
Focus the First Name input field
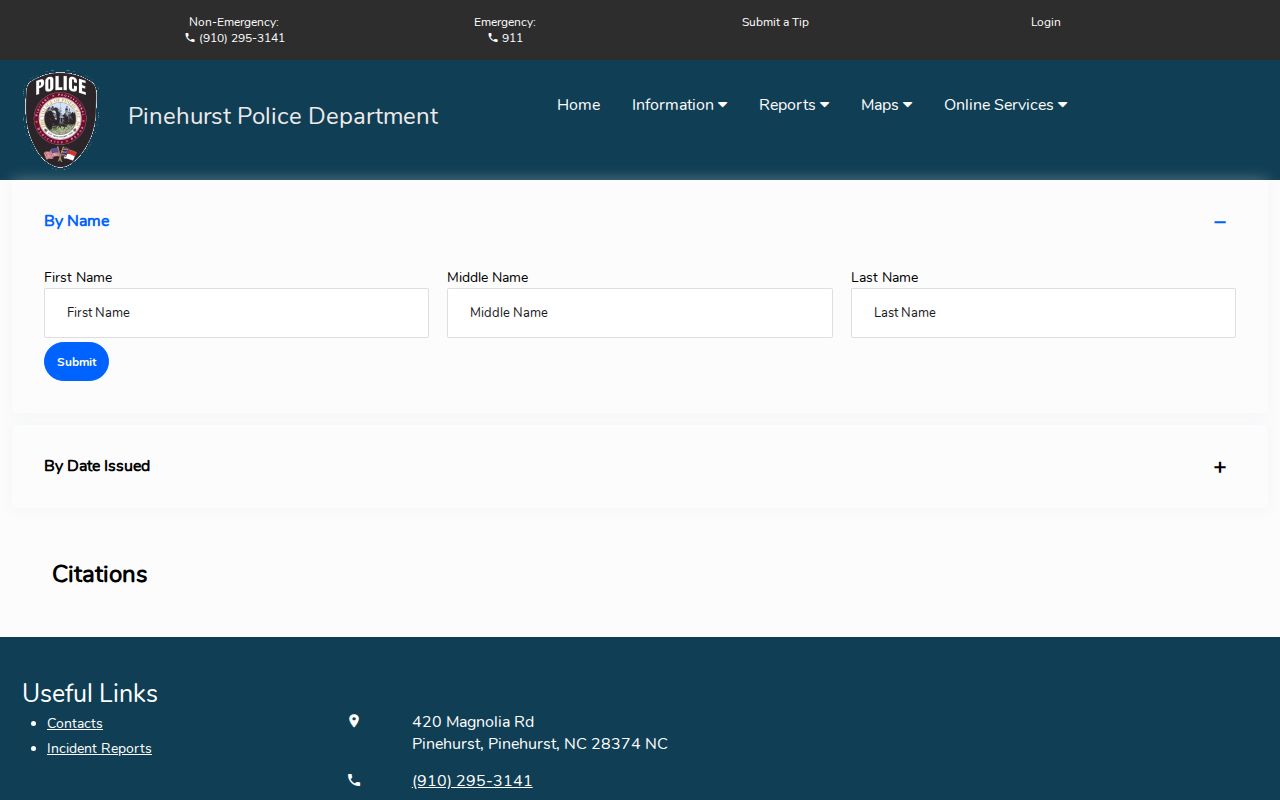(x=236, y=313)
